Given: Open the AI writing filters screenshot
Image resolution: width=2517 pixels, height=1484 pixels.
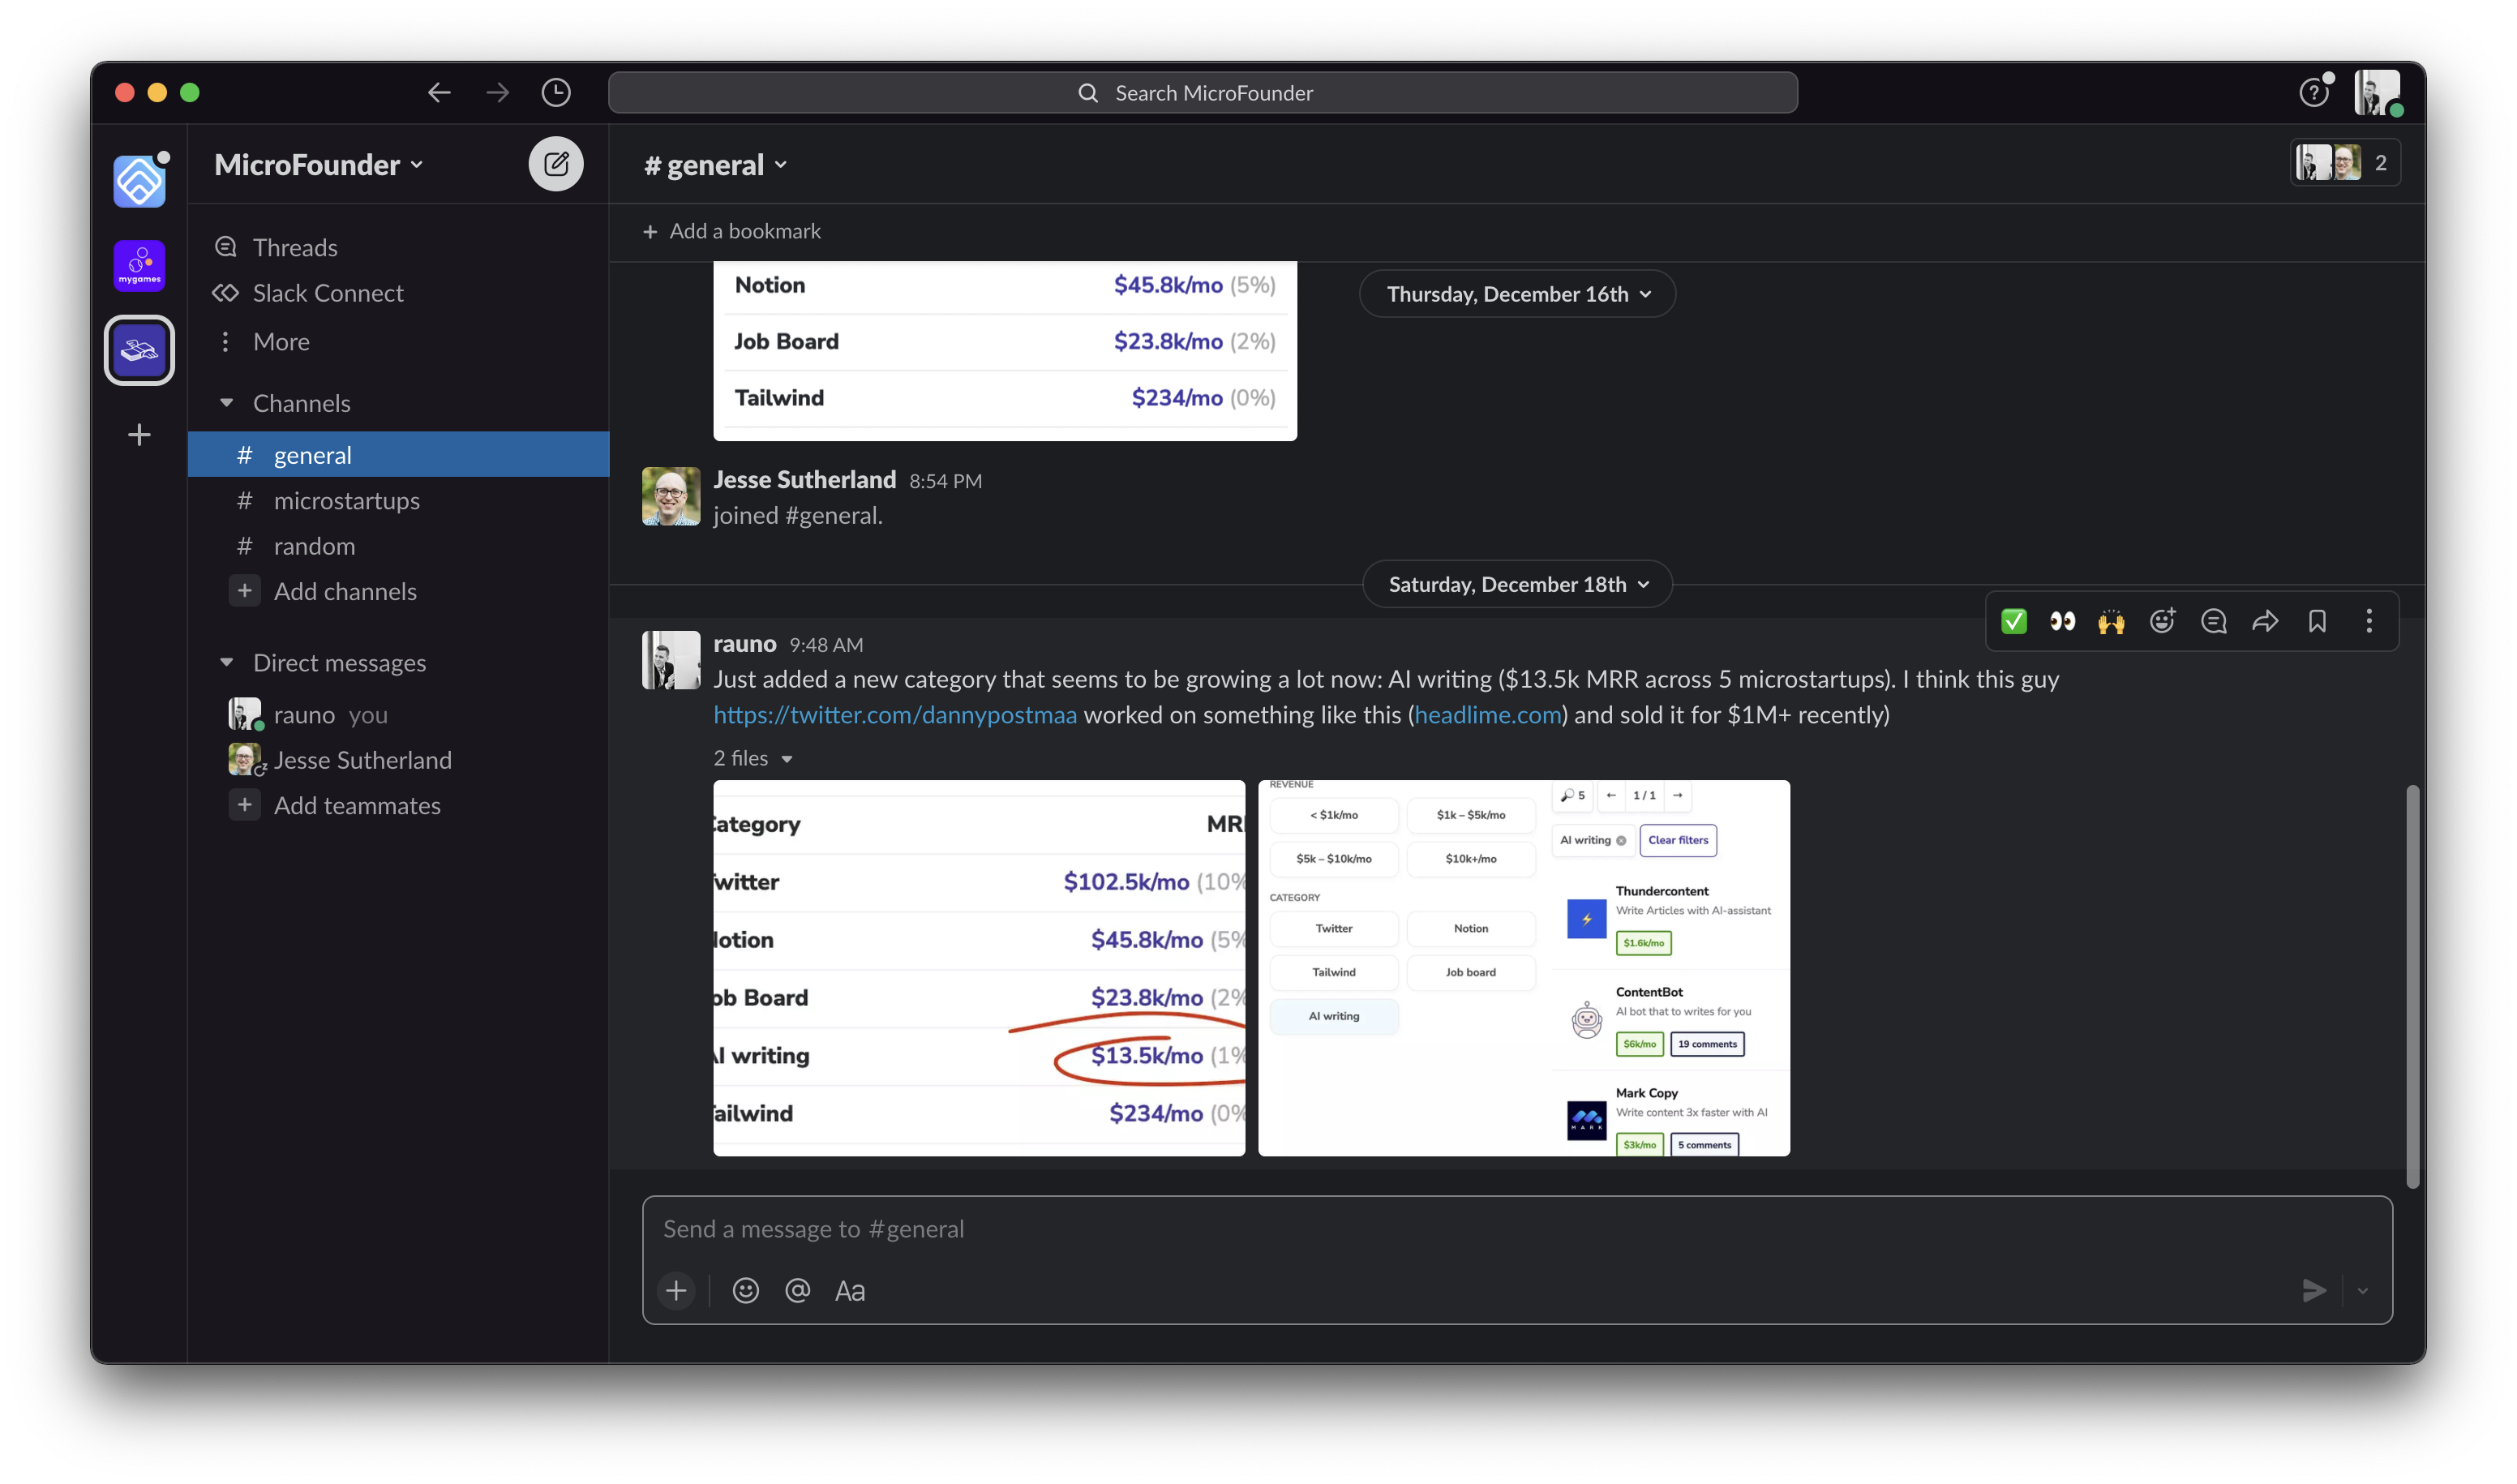Looking at the screenshot, I should [1523, 968].
